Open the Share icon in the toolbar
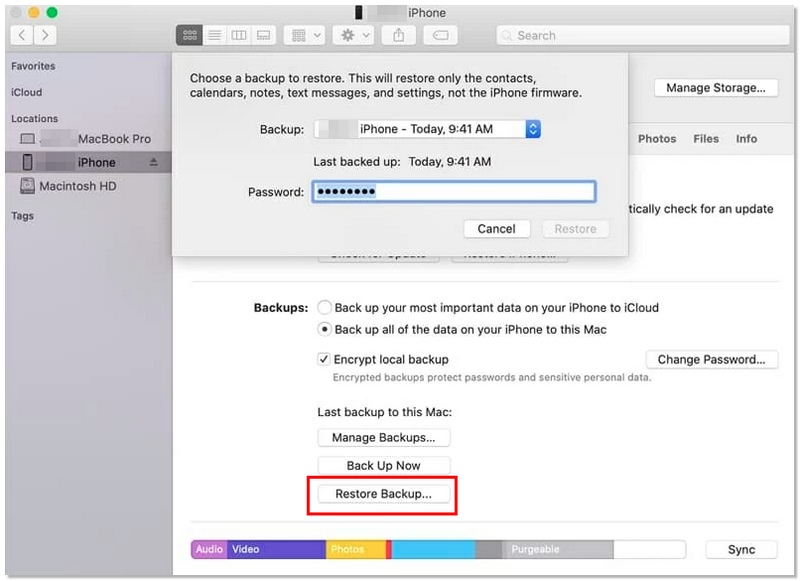The height and width of the screenshot is (581, 800). click(x=399, y=35)
